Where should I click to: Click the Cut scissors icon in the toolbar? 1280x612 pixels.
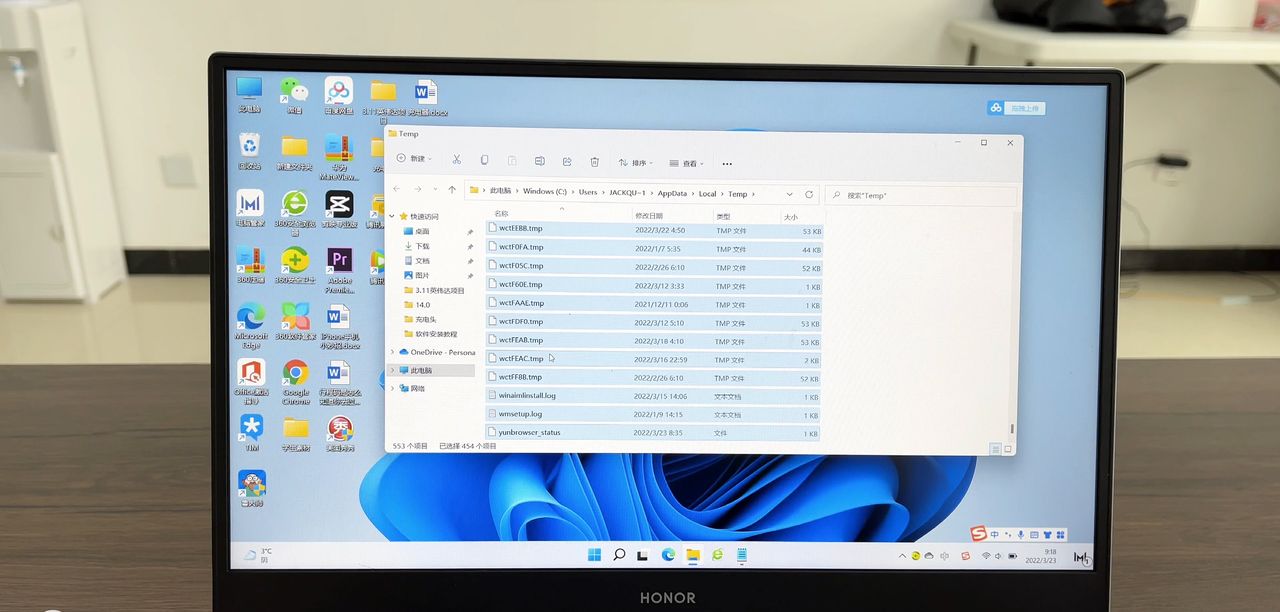tap(456, 160)
